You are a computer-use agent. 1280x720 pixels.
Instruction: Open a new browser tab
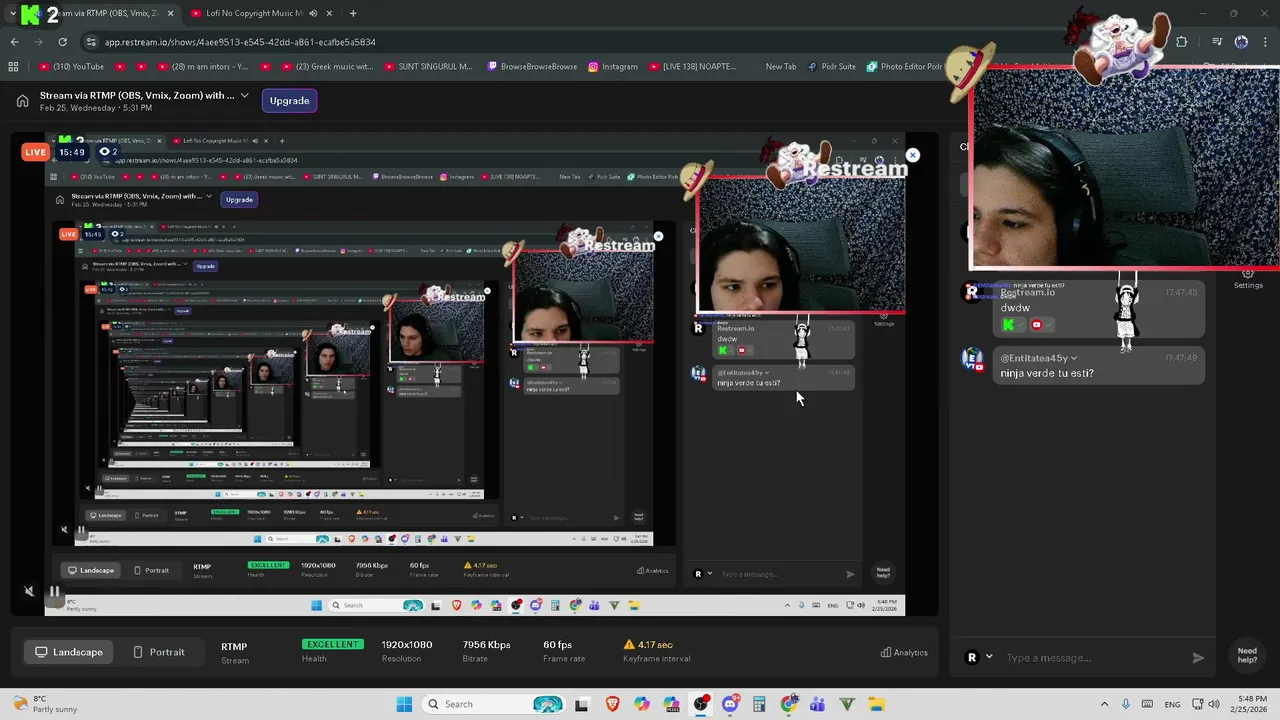click(352, 13)
